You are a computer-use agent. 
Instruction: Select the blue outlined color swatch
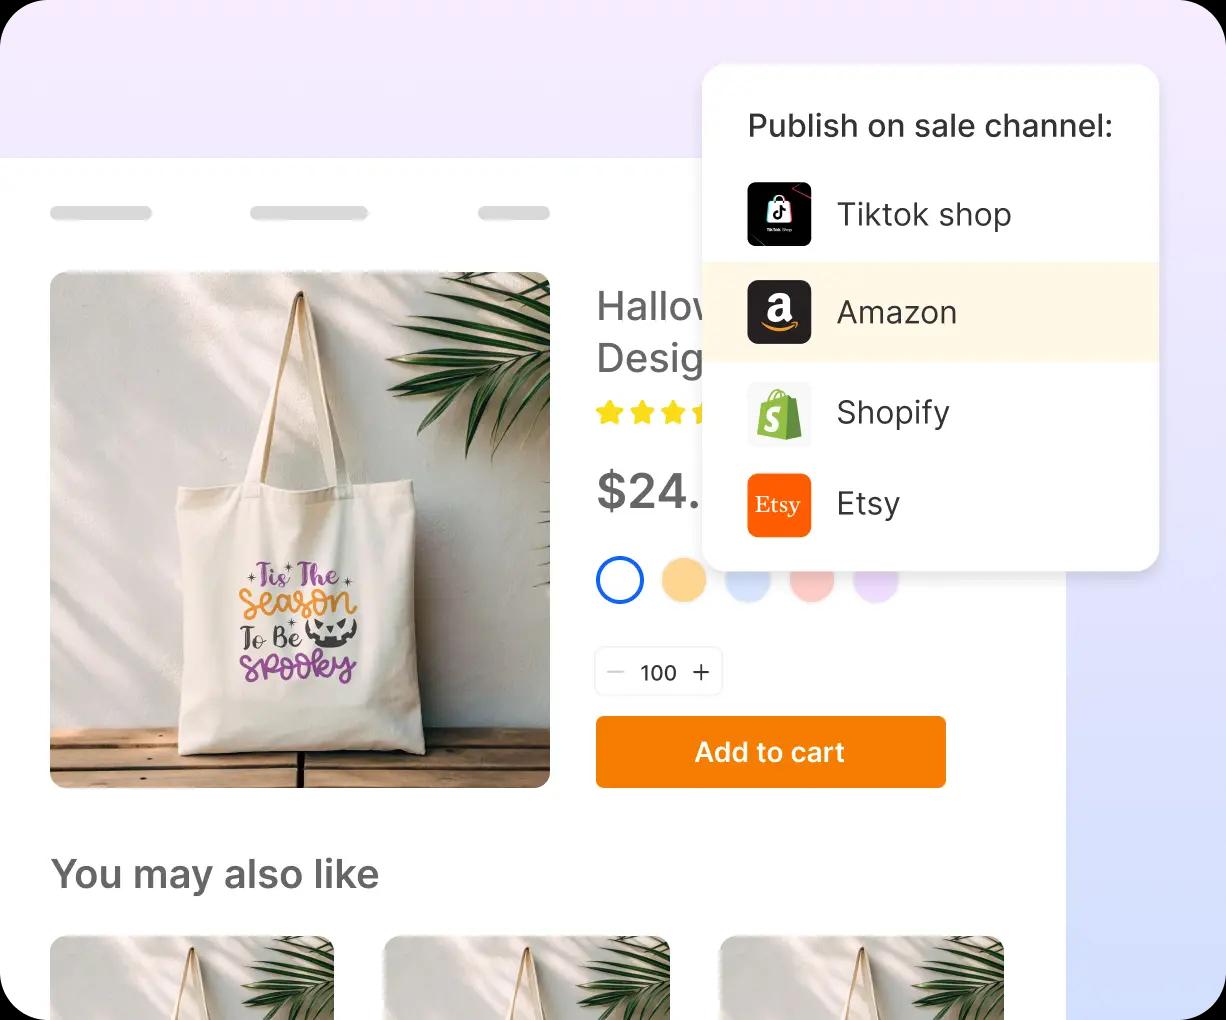pos(620,580)
